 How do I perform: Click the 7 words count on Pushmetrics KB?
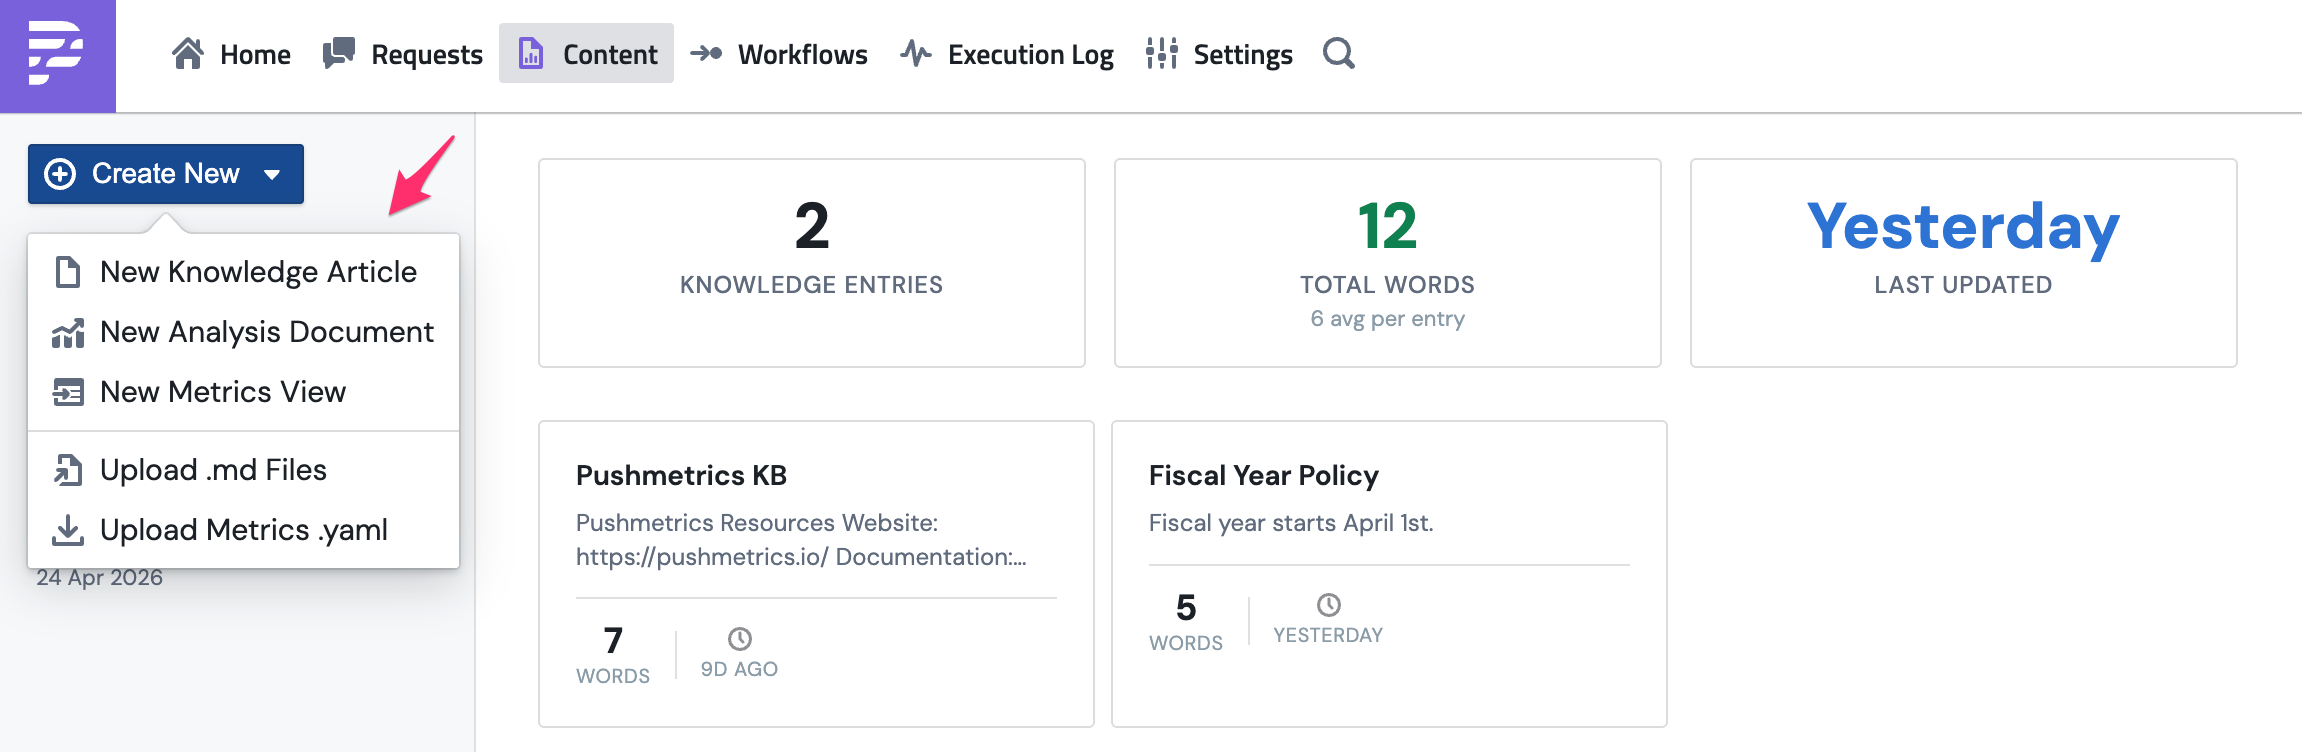(x=613, y=640)
